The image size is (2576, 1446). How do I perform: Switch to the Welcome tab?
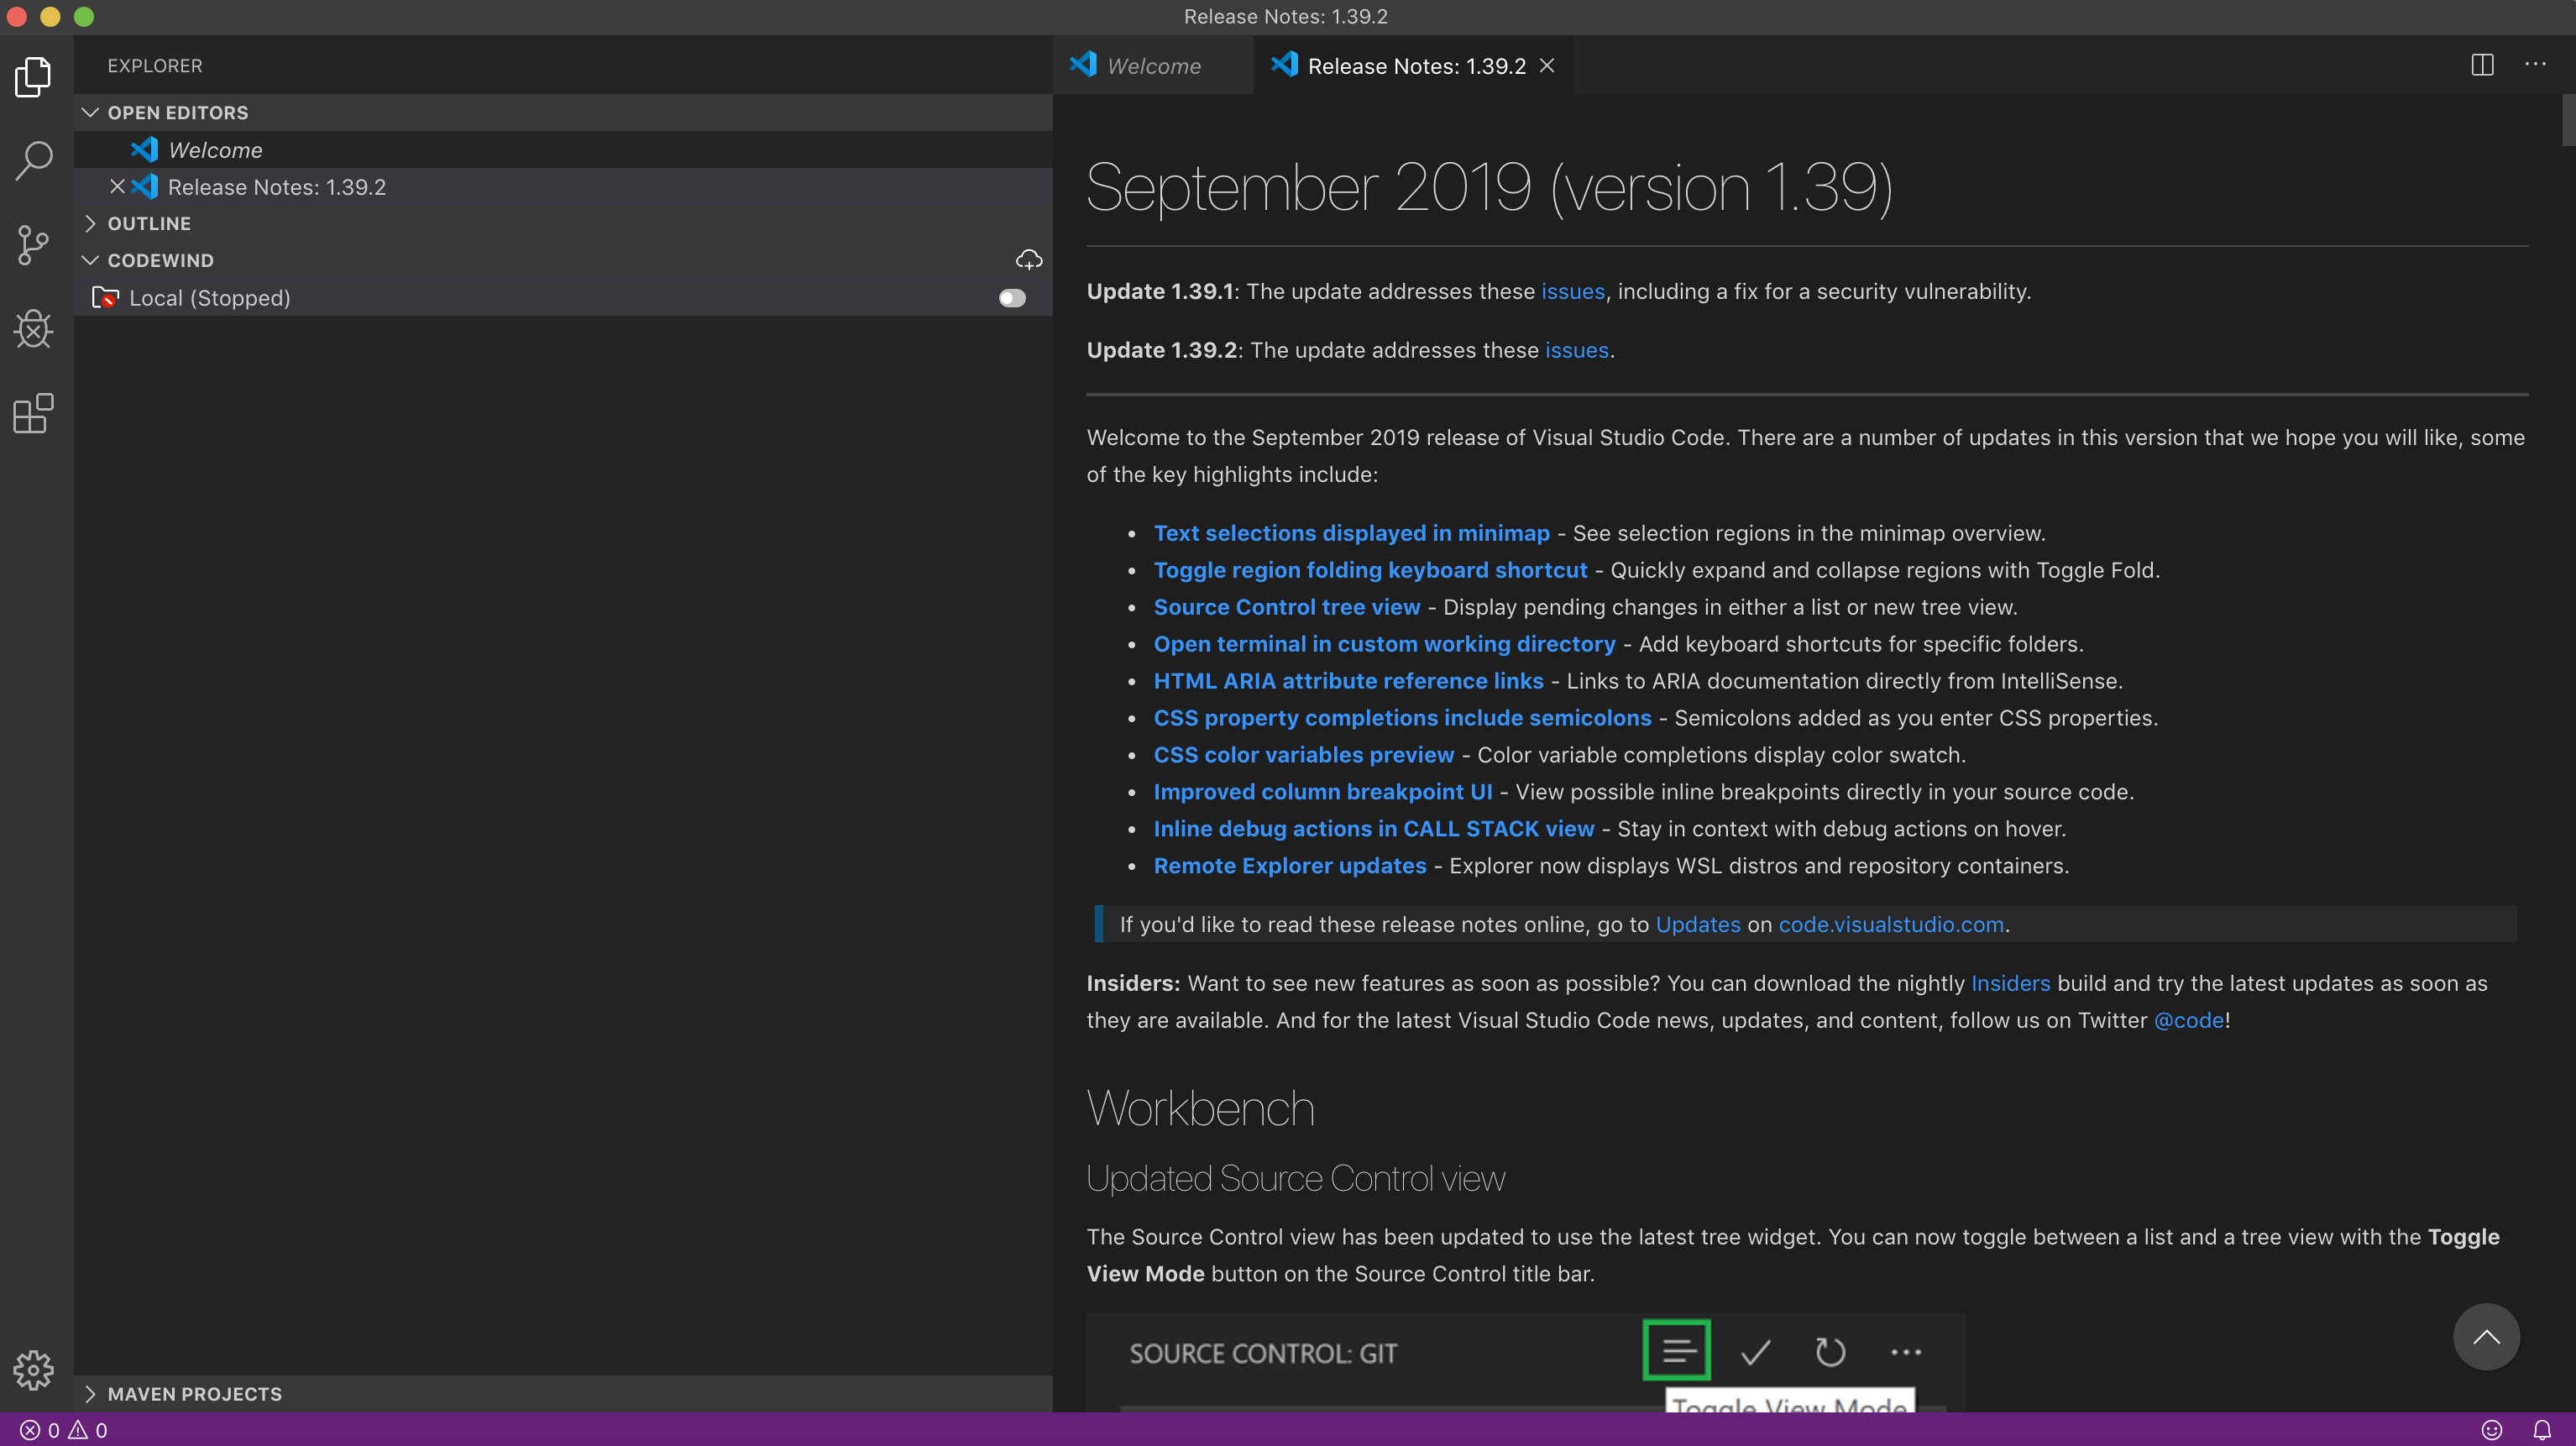1152,65
